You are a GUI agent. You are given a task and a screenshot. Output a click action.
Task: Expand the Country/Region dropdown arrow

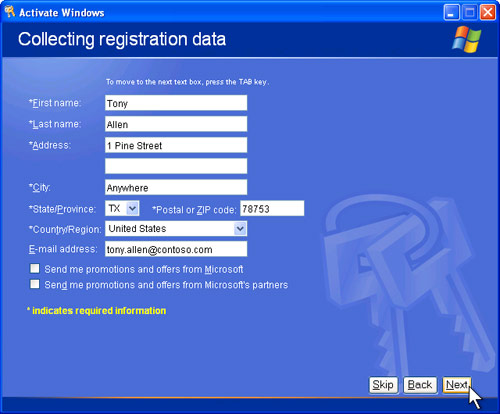pos(240,229)
